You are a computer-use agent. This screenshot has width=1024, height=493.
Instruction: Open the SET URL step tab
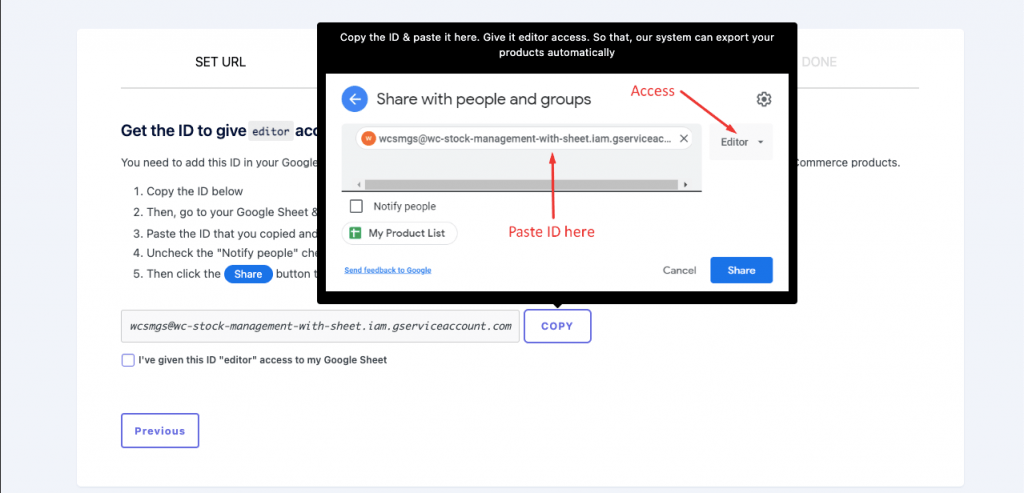pos(220,63)
